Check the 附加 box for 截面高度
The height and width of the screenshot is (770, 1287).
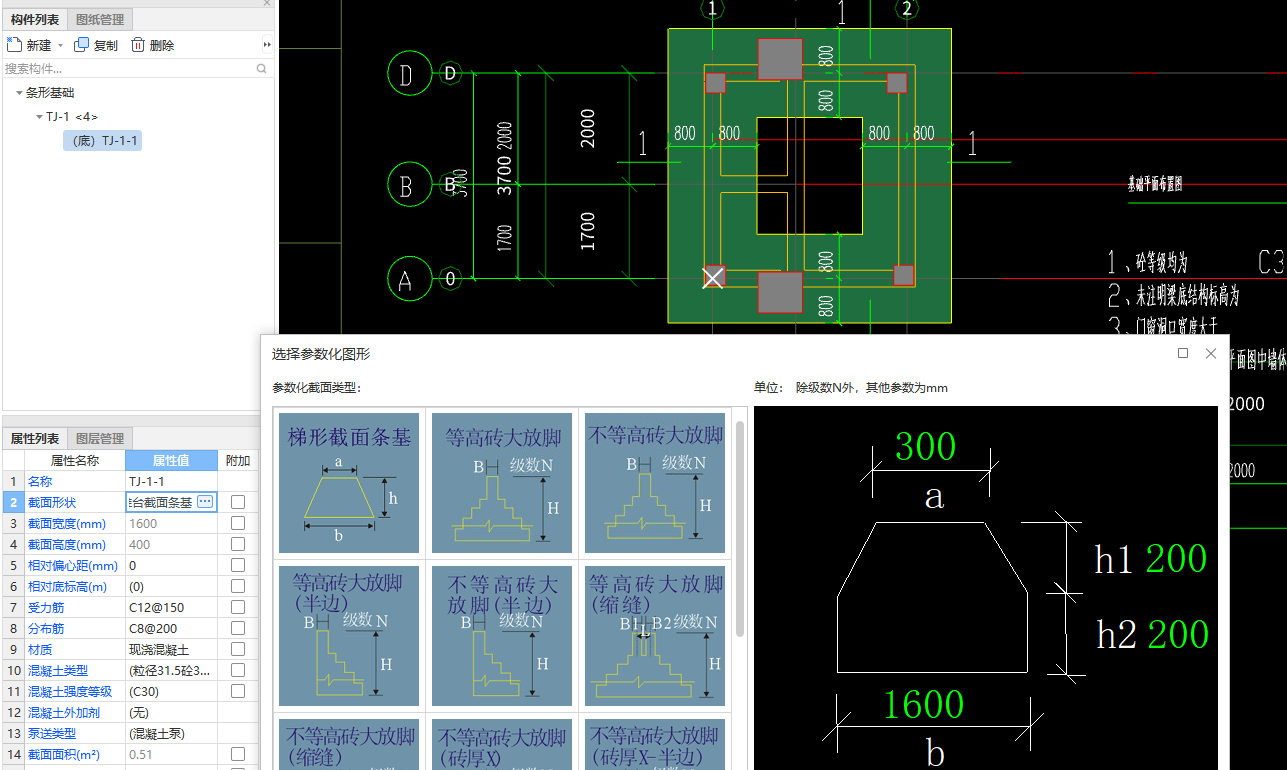(238, 544)
